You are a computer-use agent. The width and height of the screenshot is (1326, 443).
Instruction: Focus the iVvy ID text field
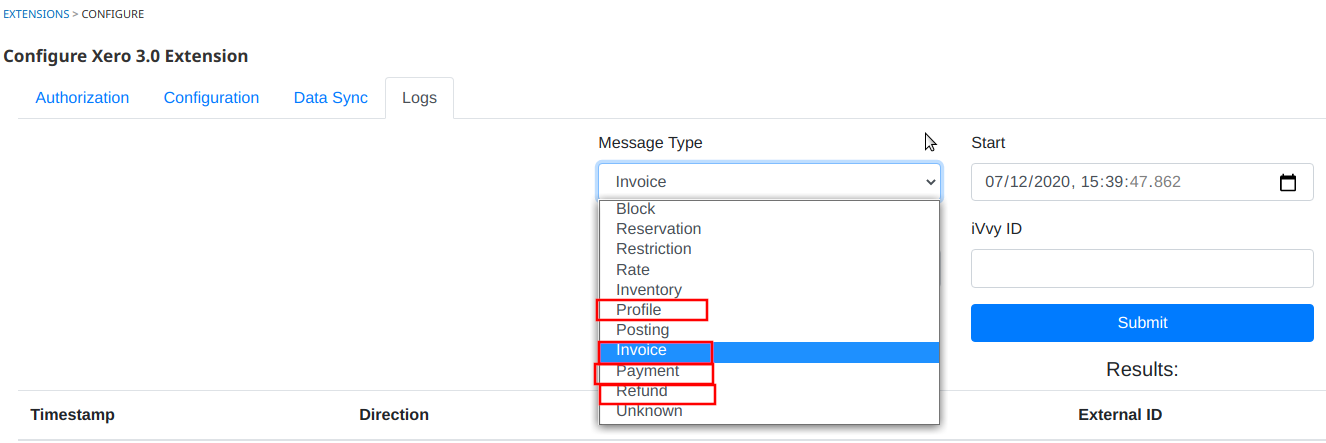click(1142, 268)
